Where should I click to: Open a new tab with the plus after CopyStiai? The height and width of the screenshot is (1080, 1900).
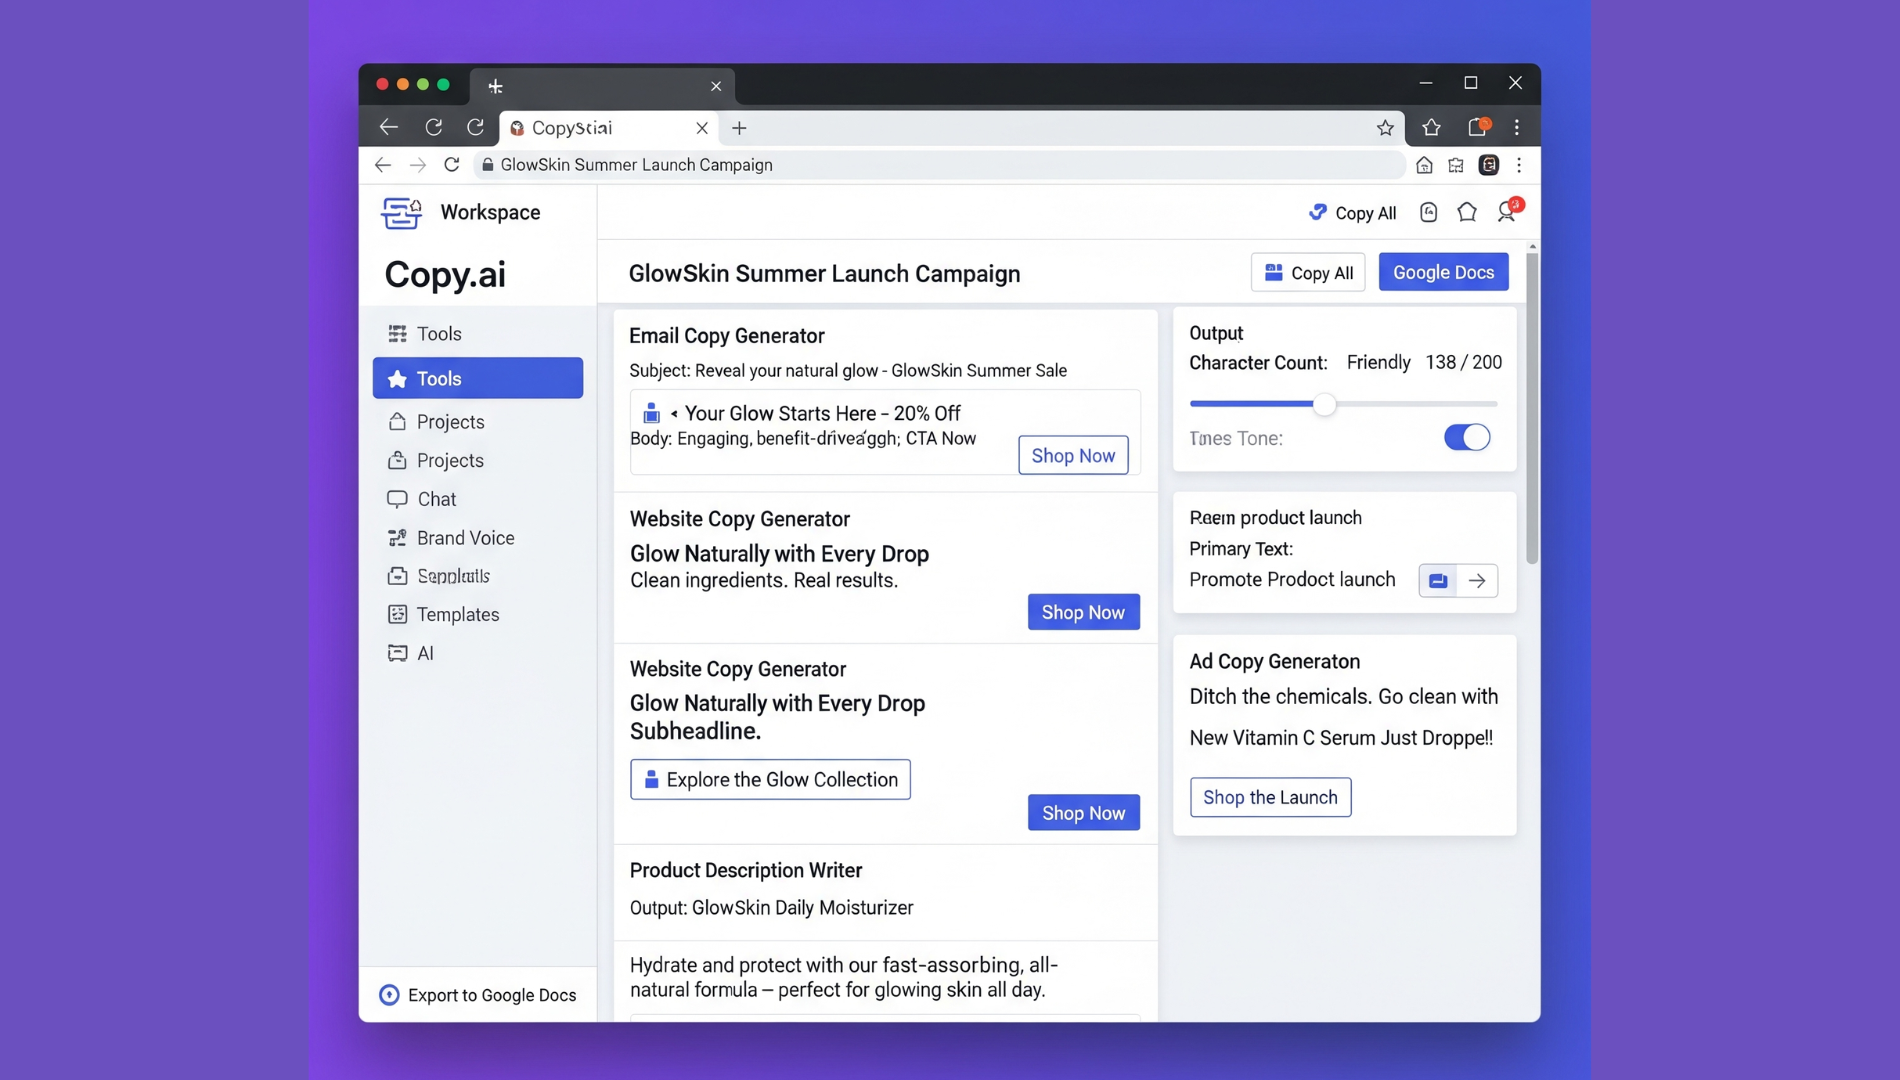click(739, 128)
